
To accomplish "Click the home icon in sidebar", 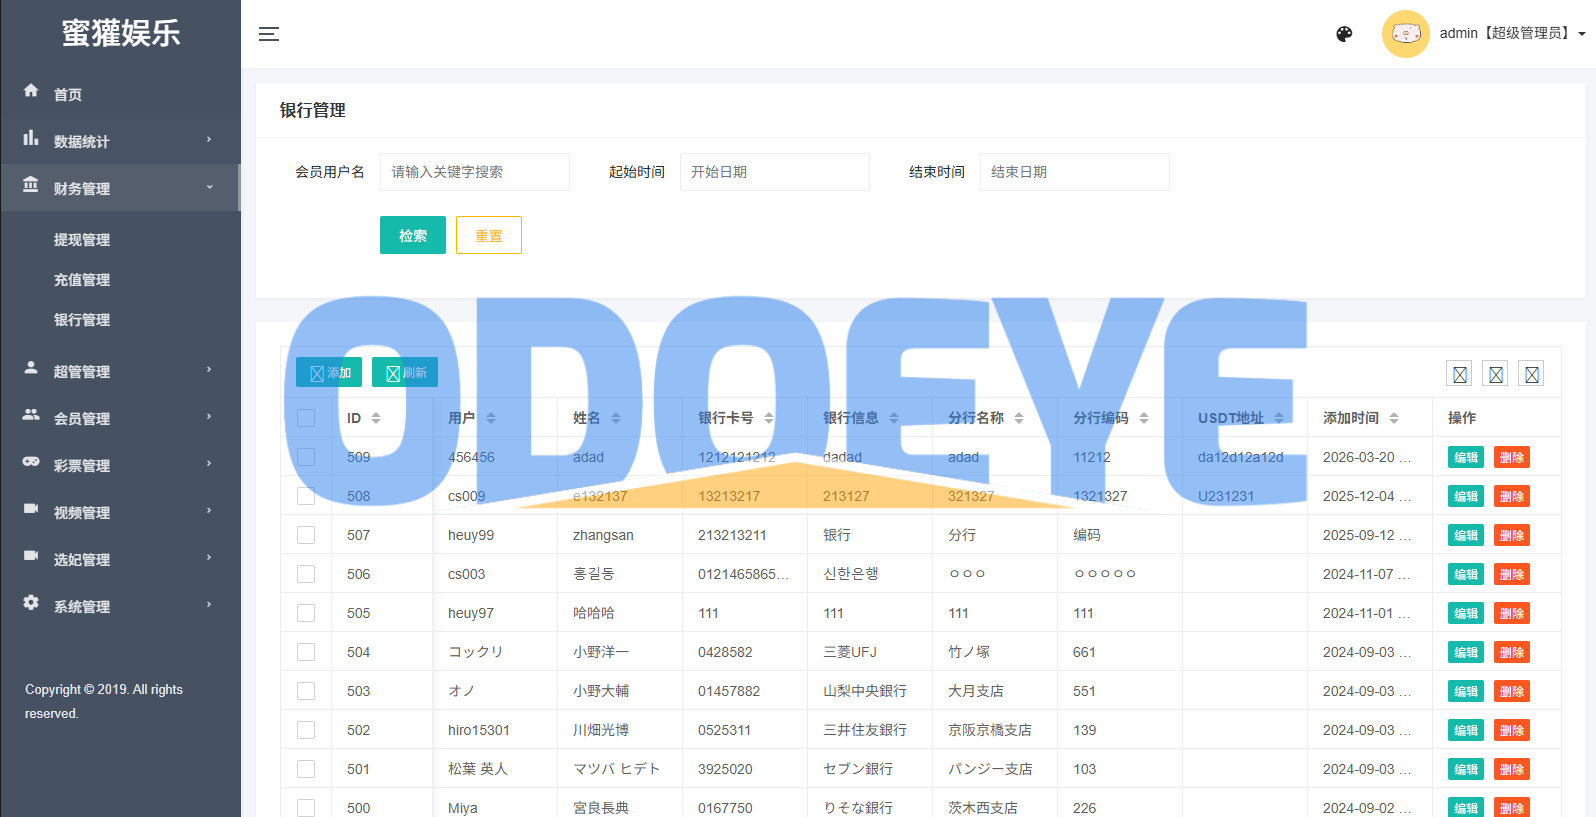I will coord(31,91).
